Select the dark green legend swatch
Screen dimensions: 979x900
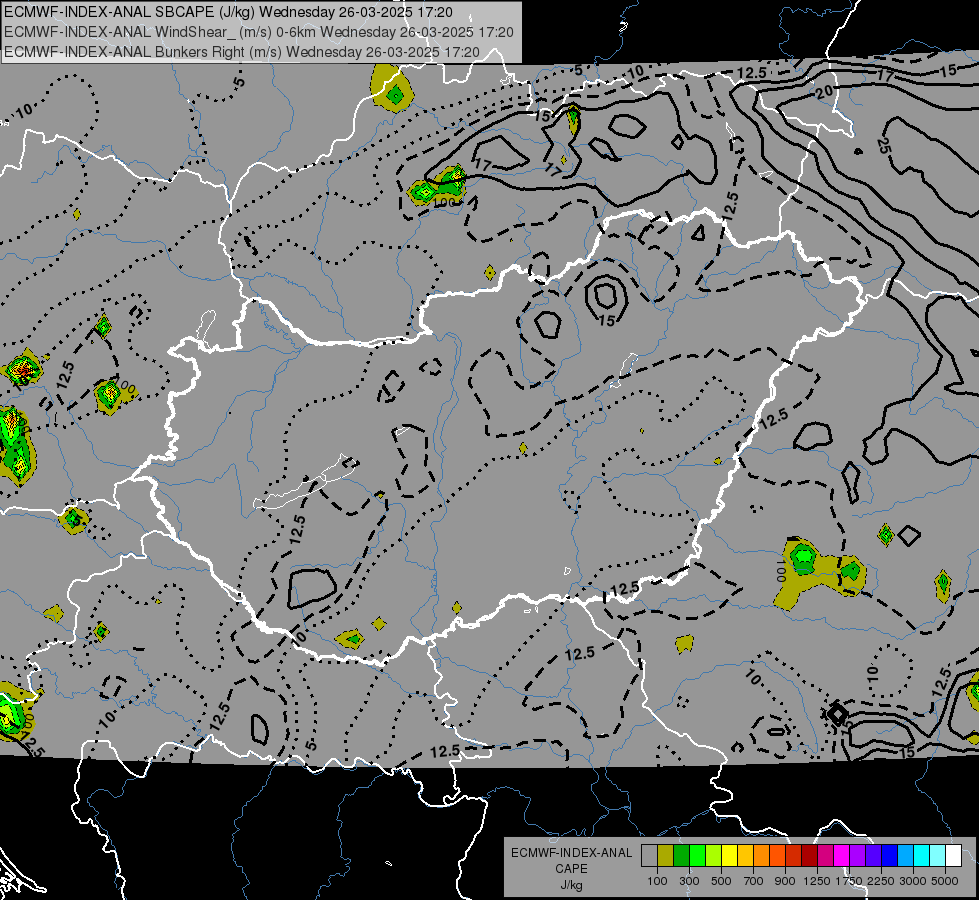pyautogui.click(x=681, y=855)
